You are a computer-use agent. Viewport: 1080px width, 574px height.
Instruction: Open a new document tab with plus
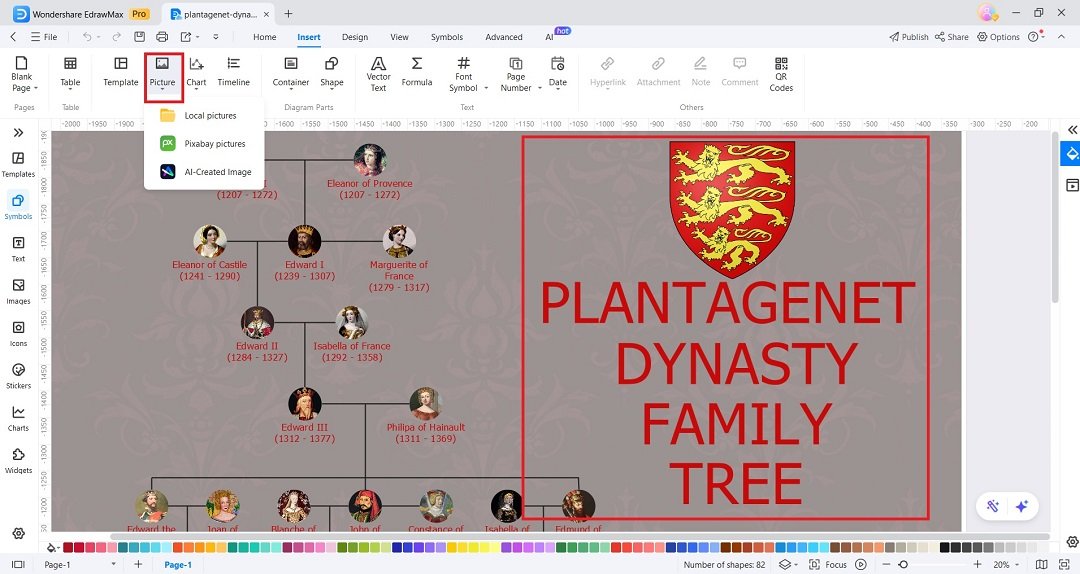(x=289, y=14)
